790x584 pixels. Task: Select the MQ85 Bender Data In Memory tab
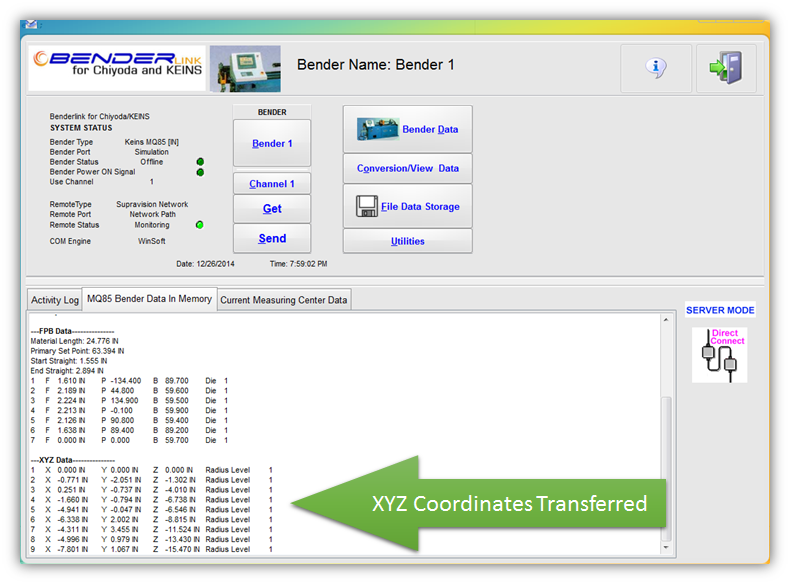tap(149, 299)
